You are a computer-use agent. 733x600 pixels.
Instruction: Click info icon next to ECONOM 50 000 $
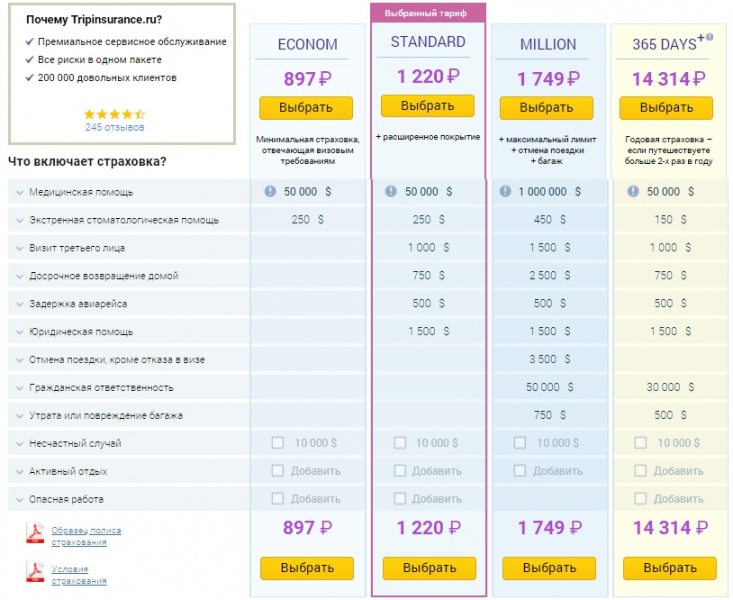tap(270, 191)
